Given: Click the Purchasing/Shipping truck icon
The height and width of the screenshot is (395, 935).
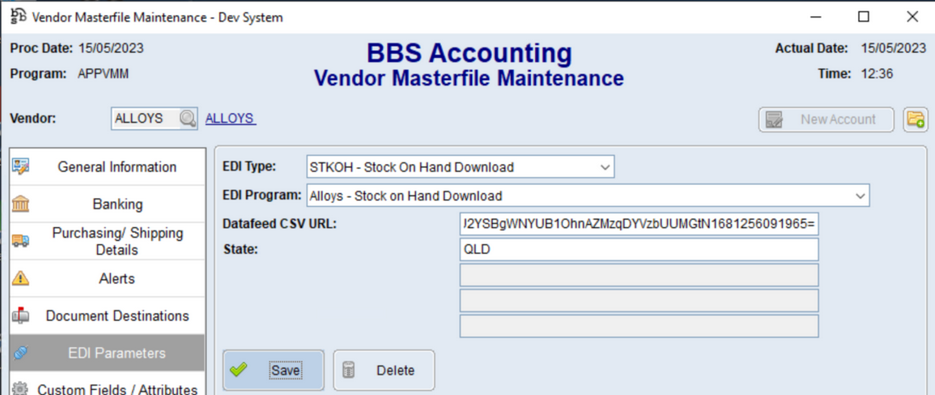Looking at the screenshot, I should pyautogui.click(x=20, y=240).
